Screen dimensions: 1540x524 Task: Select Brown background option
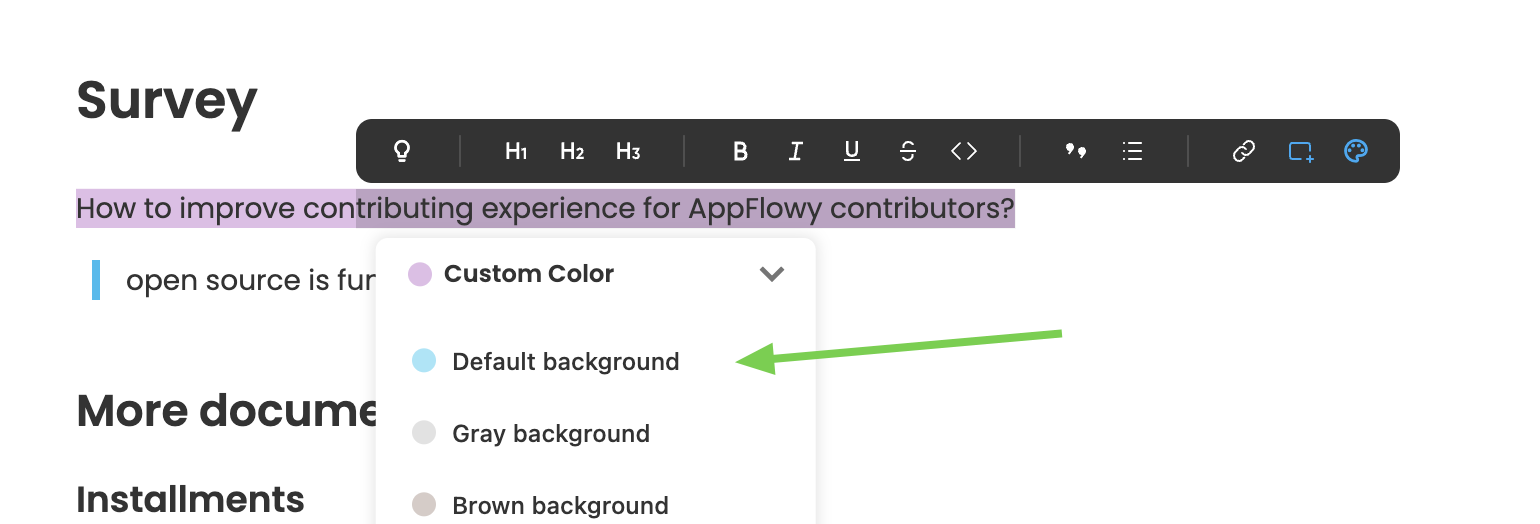596,505
